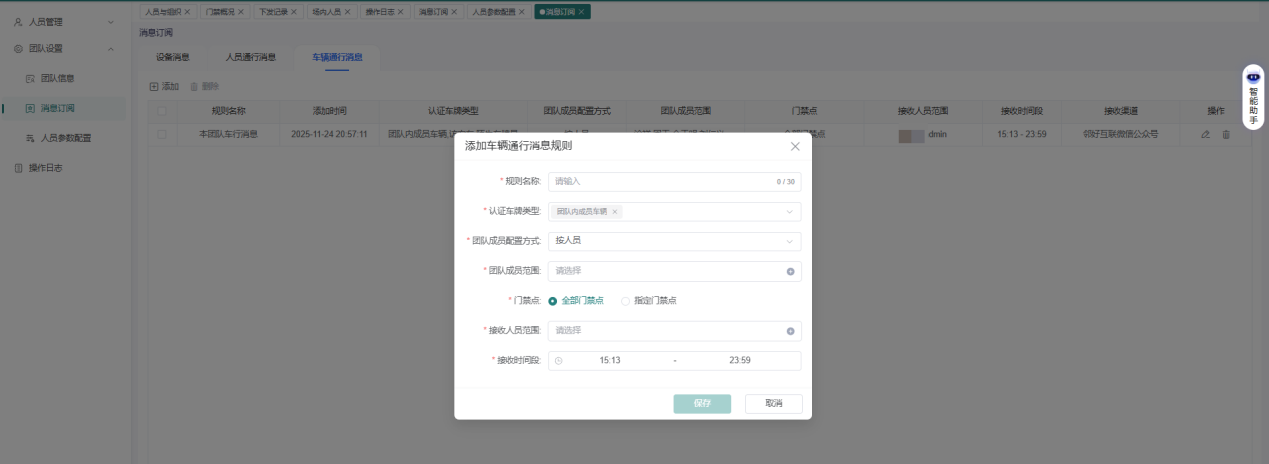
Task: Close the add vehicle rule dialog
Action: pyautogui.click(x=795, y=146)
